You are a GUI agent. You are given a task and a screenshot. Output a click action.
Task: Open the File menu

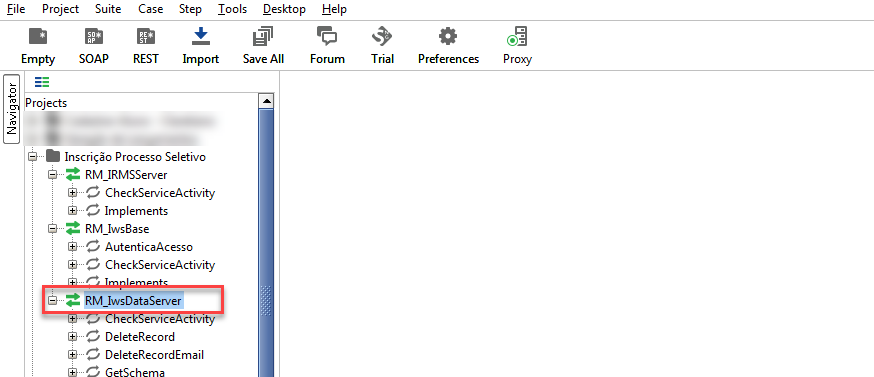(16, 9)
